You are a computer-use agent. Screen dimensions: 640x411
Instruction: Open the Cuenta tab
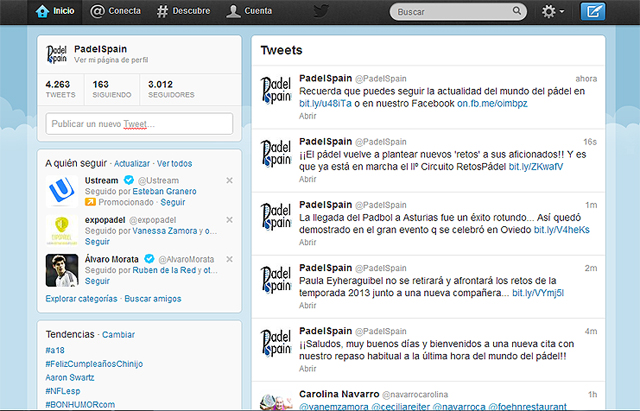[249, 11]
